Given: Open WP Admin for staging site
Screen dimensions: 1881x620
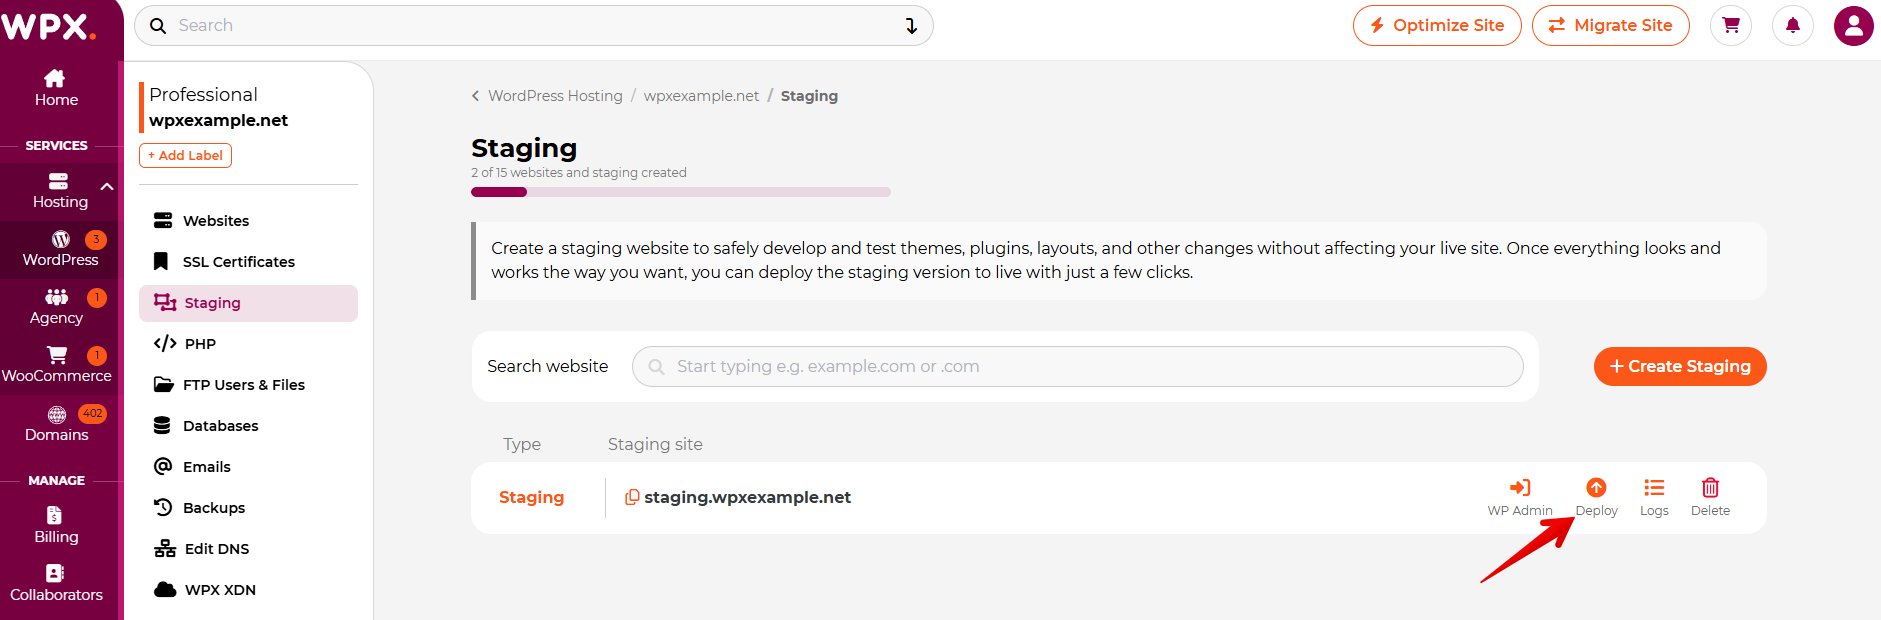Looking at the screenshot, I should click(x=1520, y=497).
